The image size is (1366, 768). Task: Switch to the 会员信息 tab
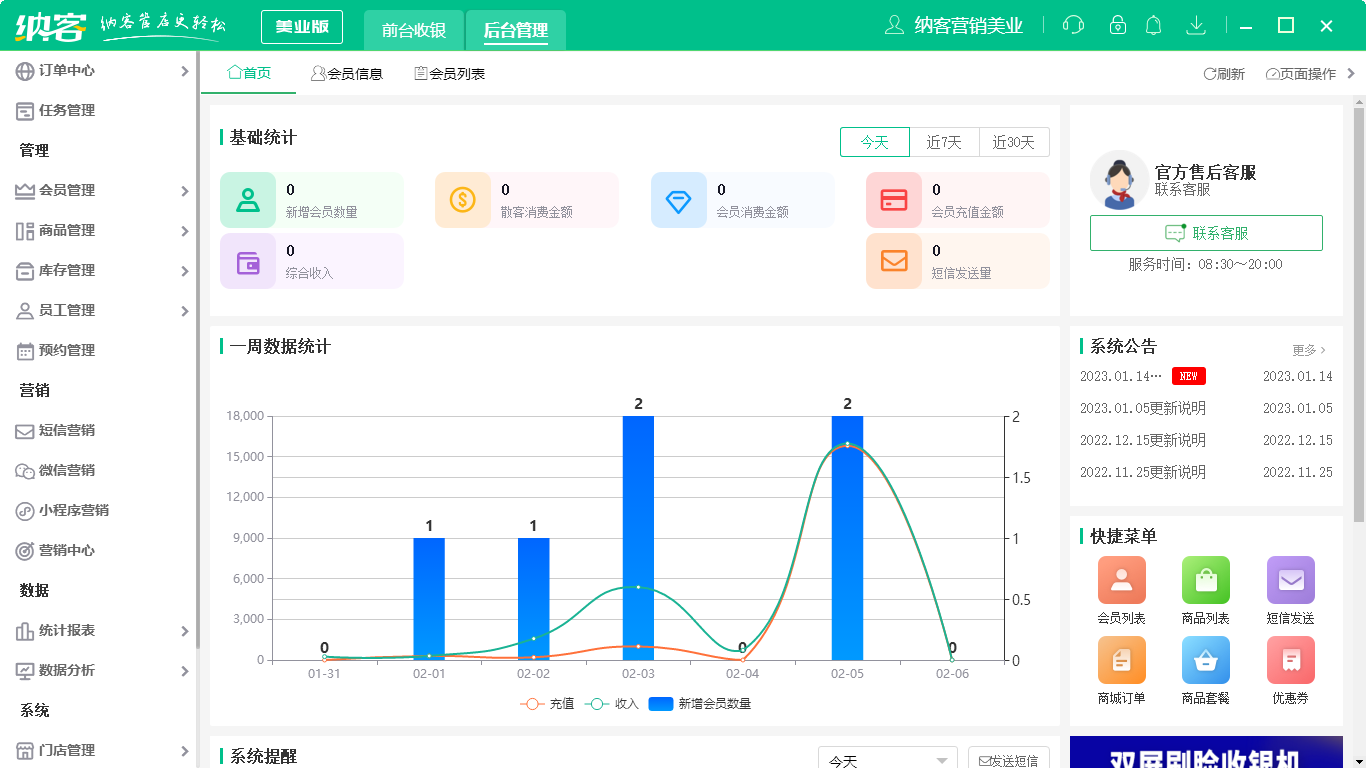347,72
